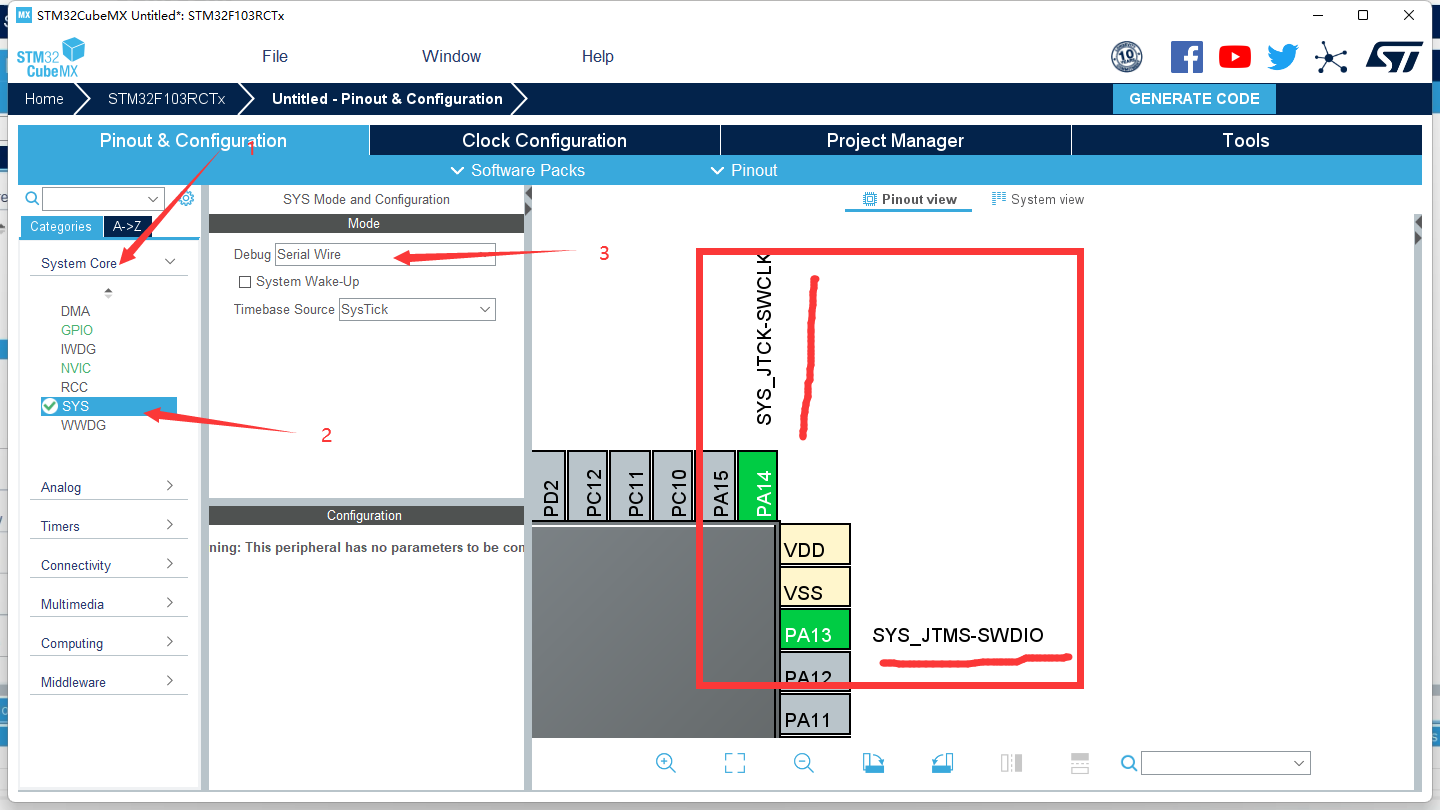Open the Pinout dropdown menu

pos(744,170)
